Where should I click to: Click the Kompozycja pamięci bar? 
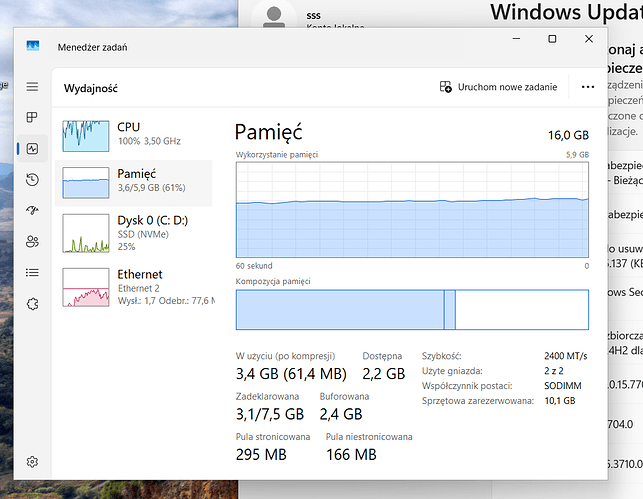click(x=412, y=309)
